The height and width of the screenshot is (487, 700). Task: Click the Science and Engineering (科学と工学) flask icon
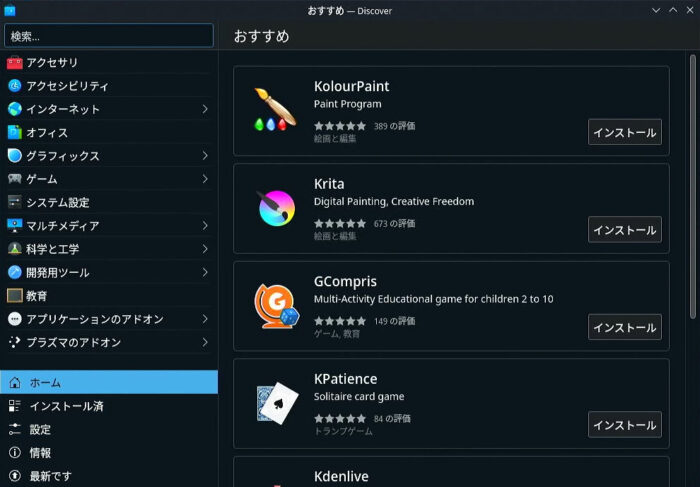(x=14, y=249)
